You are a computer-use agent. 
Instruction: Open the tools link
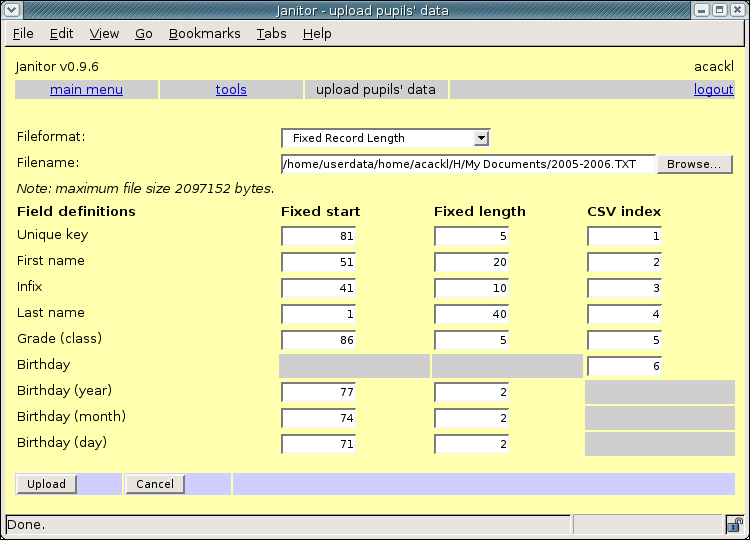[x=231, y=90]
